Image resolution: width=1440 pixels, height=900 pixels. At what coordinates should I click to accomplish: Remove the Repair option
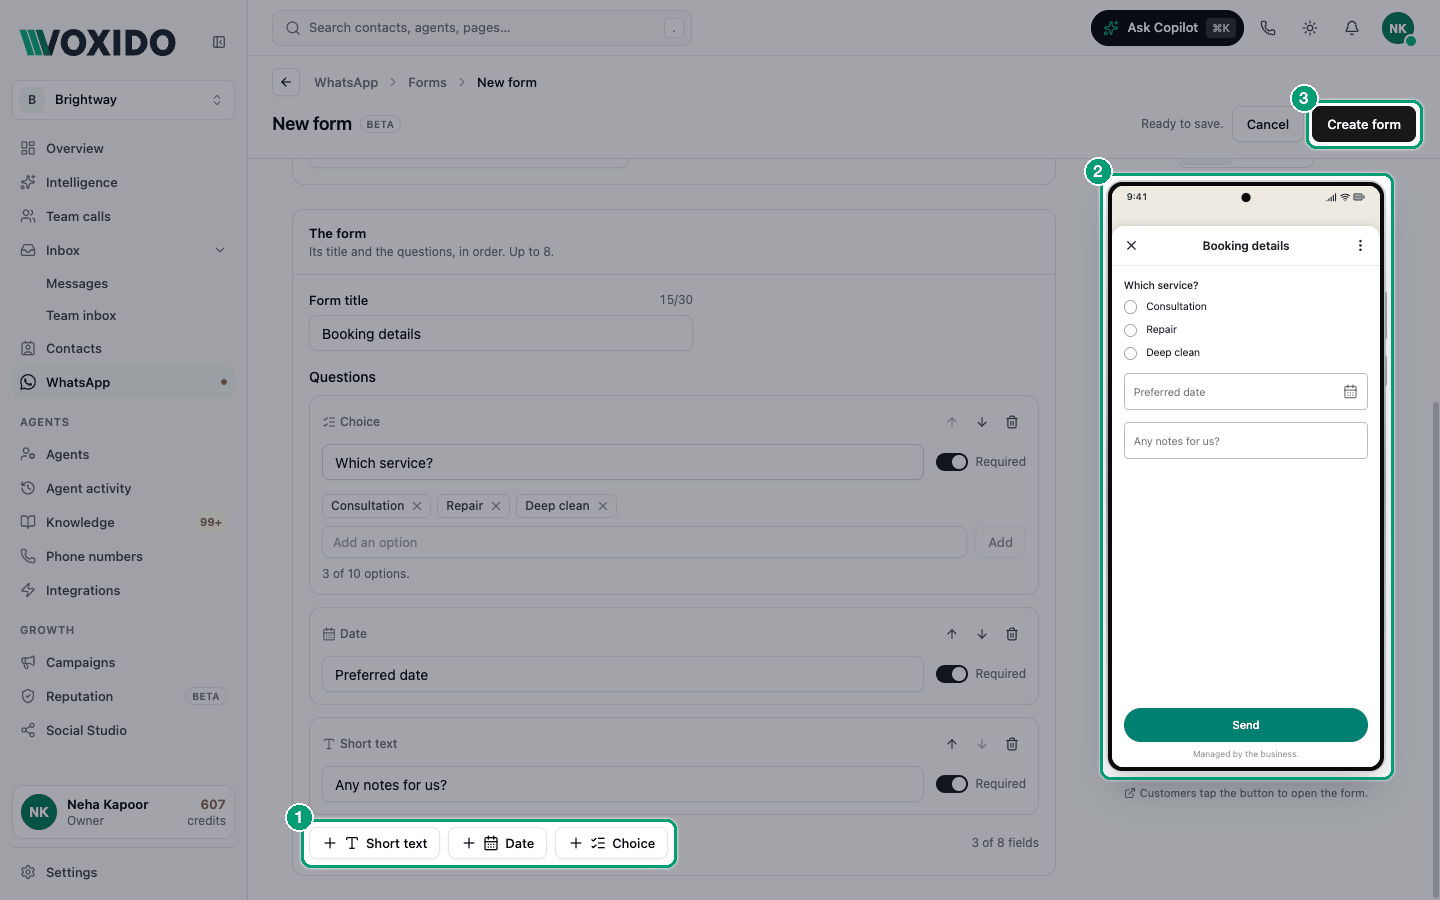[x=496, y=506]
